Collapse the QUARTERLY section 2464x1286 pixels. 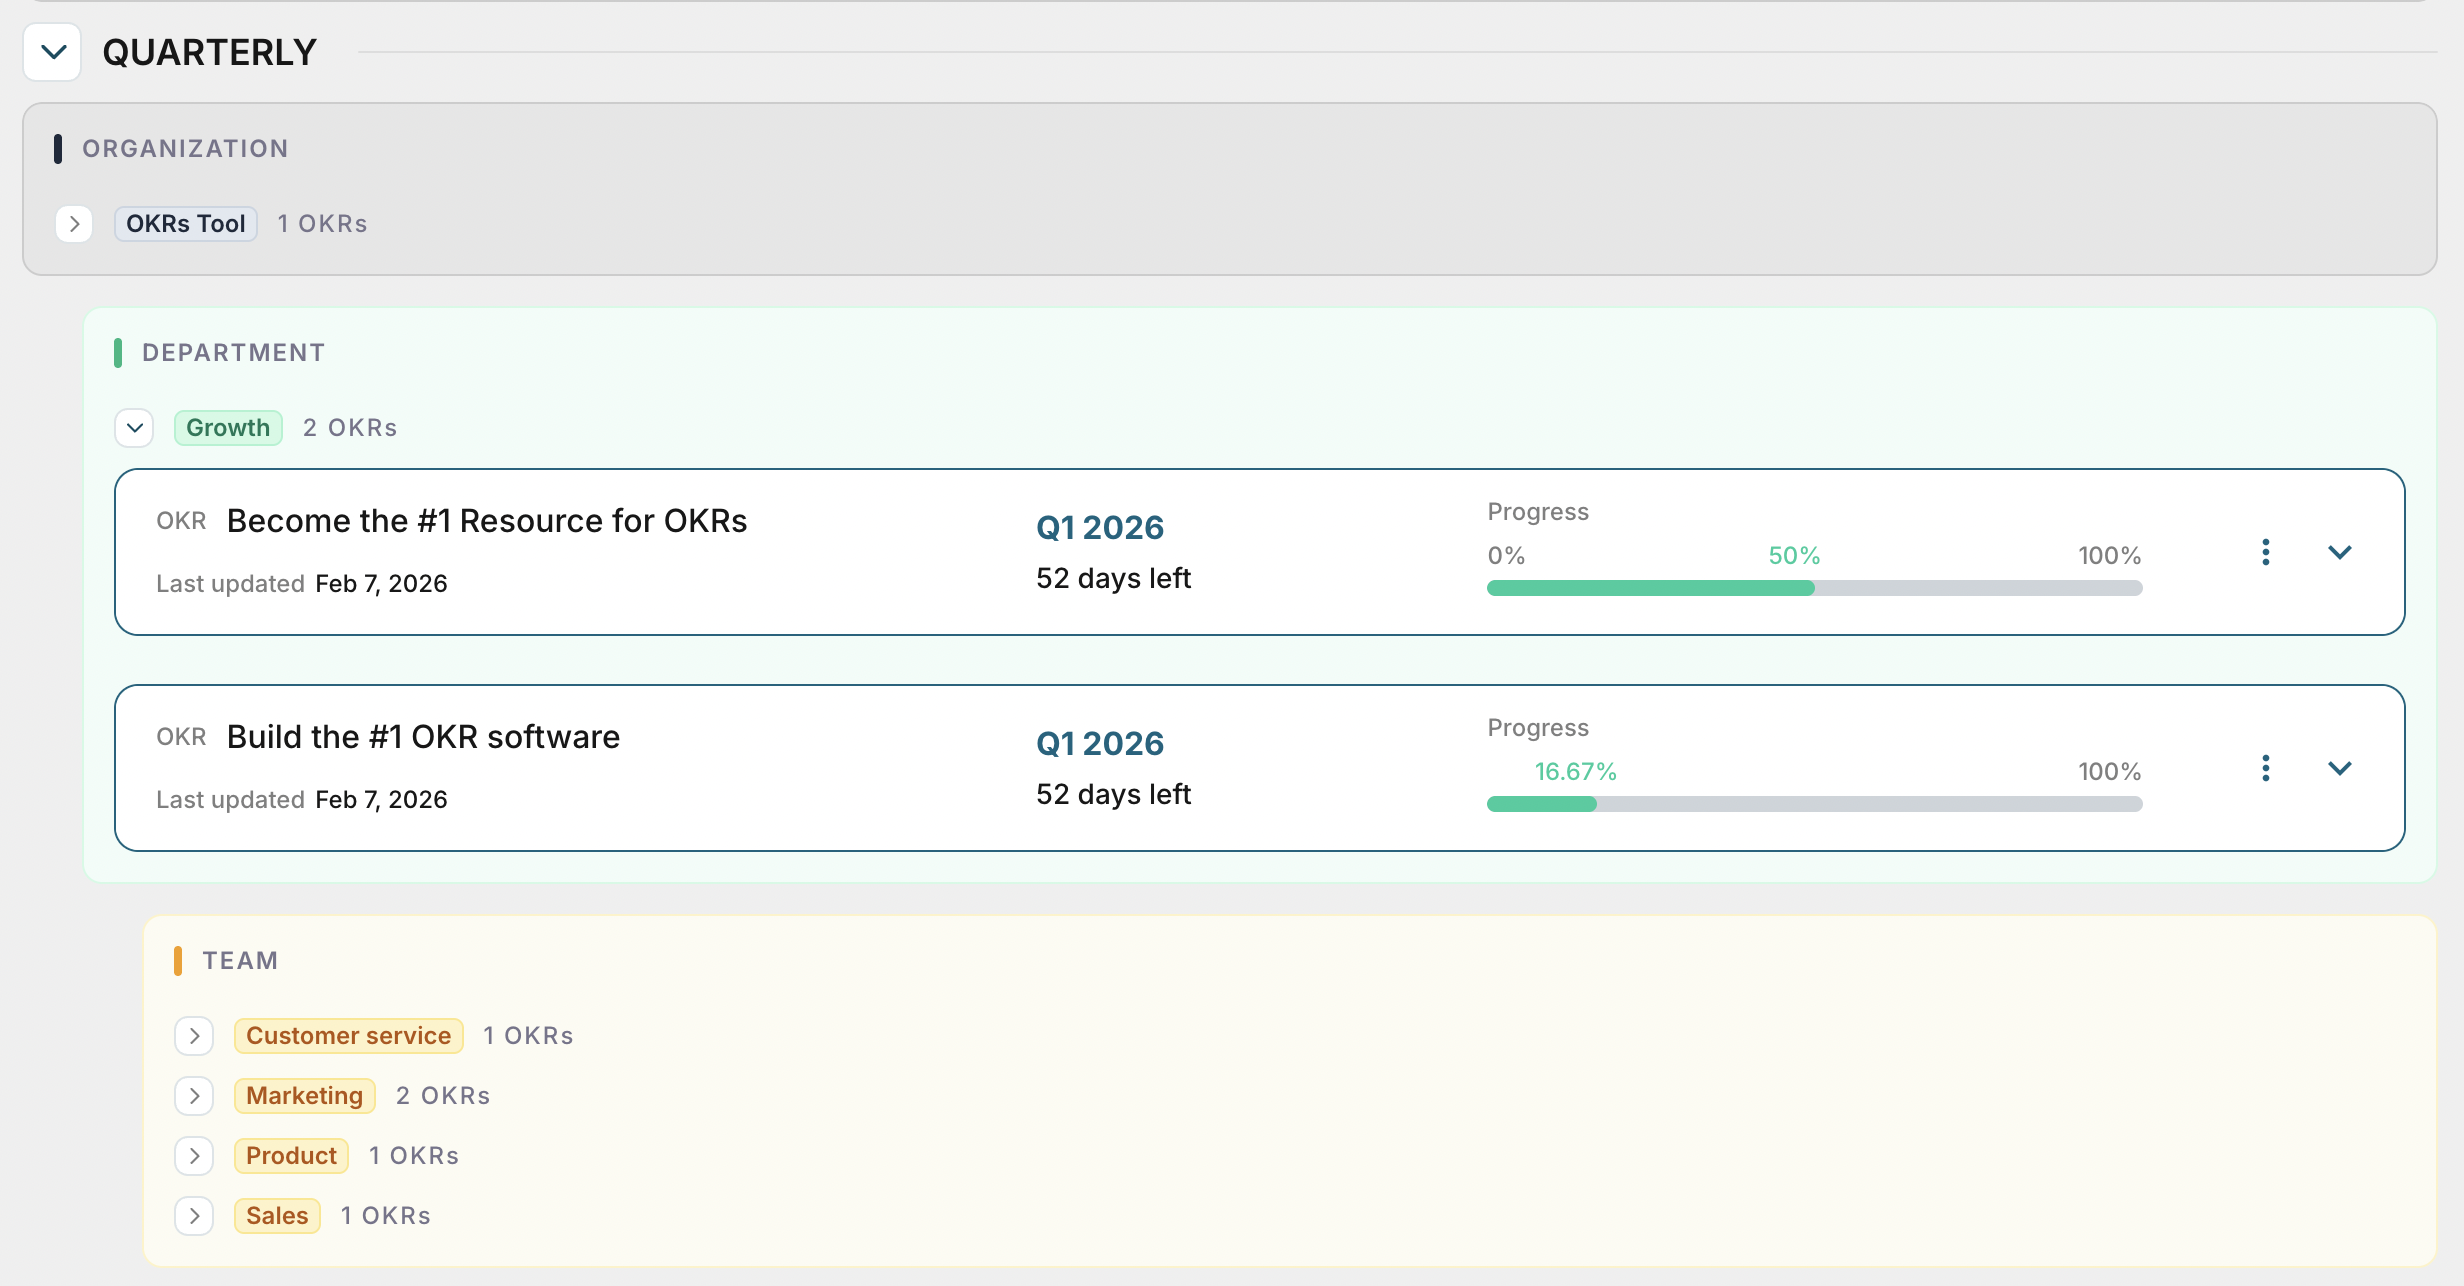tap(52, 51)
